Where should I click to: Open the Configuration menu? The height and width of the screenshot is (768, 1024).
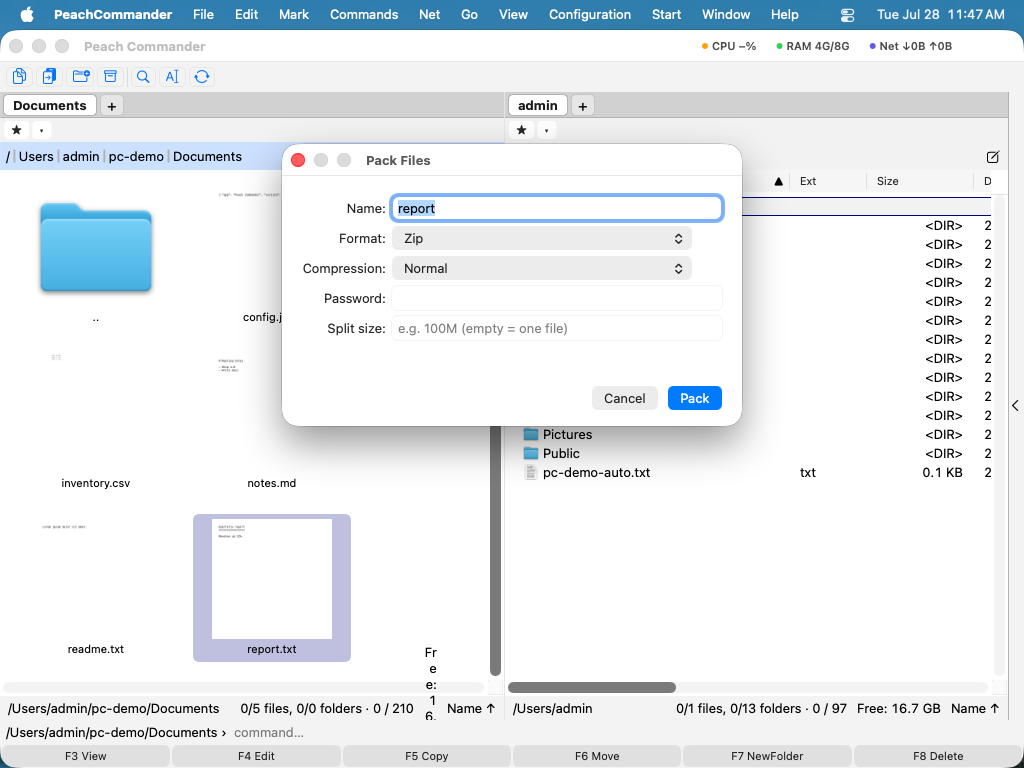590,14
